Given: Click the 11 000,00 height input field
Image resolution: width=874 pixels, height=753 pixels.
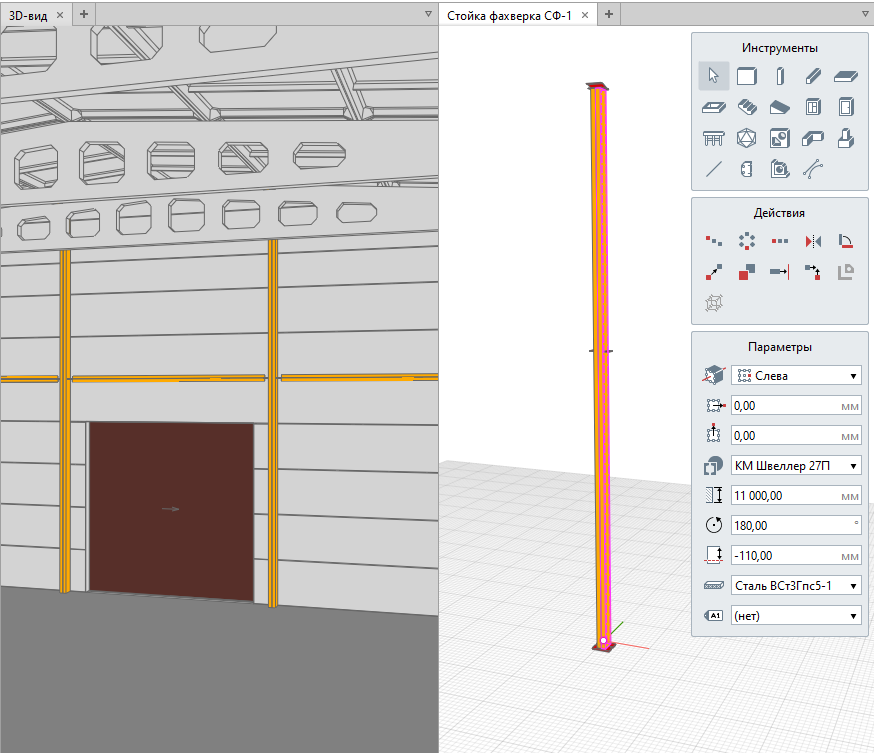Looking at the screenshot, I should 785,496.
